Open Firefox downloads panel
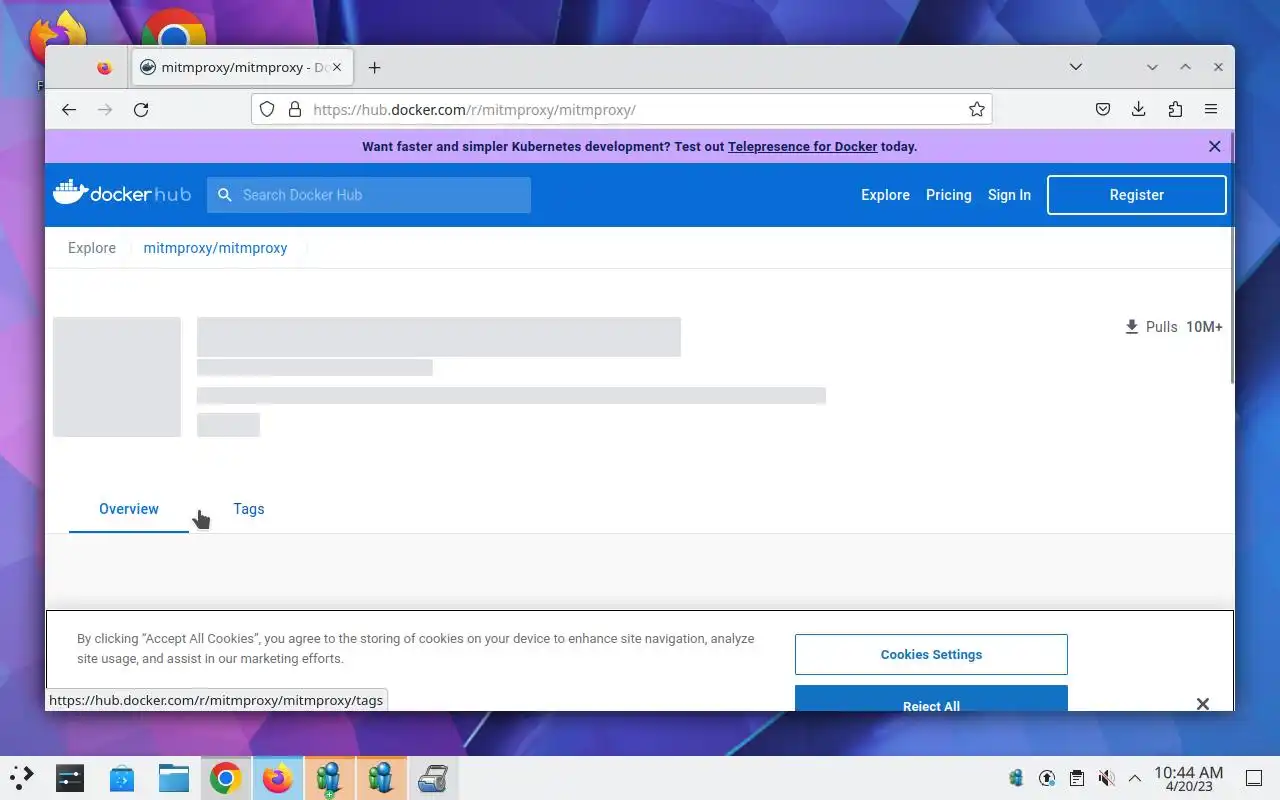The width and height of the screenshot is (1280, 800). click(1138, 110)
